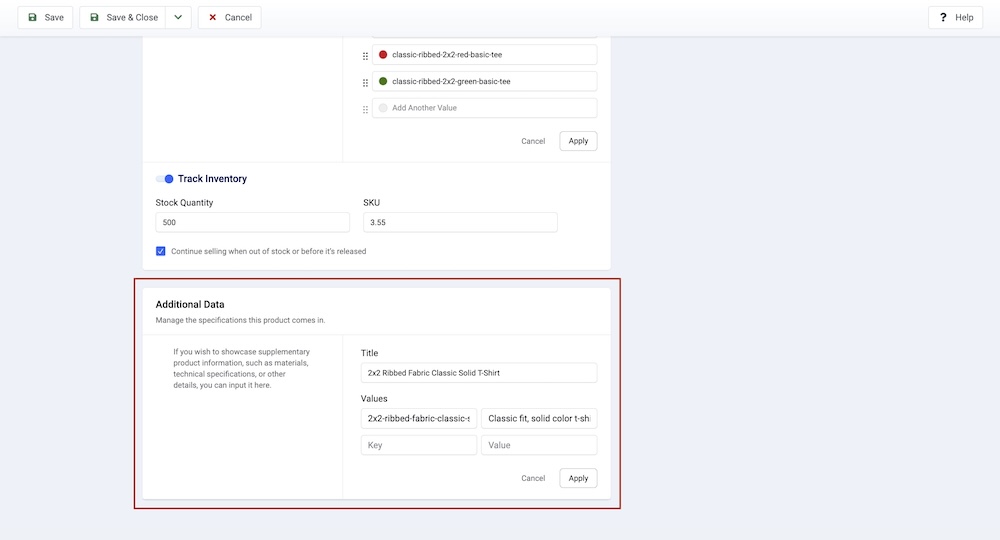Click drag handle beside red basic tee
This screenshot has width=1000, height=540.
point(365,55)
